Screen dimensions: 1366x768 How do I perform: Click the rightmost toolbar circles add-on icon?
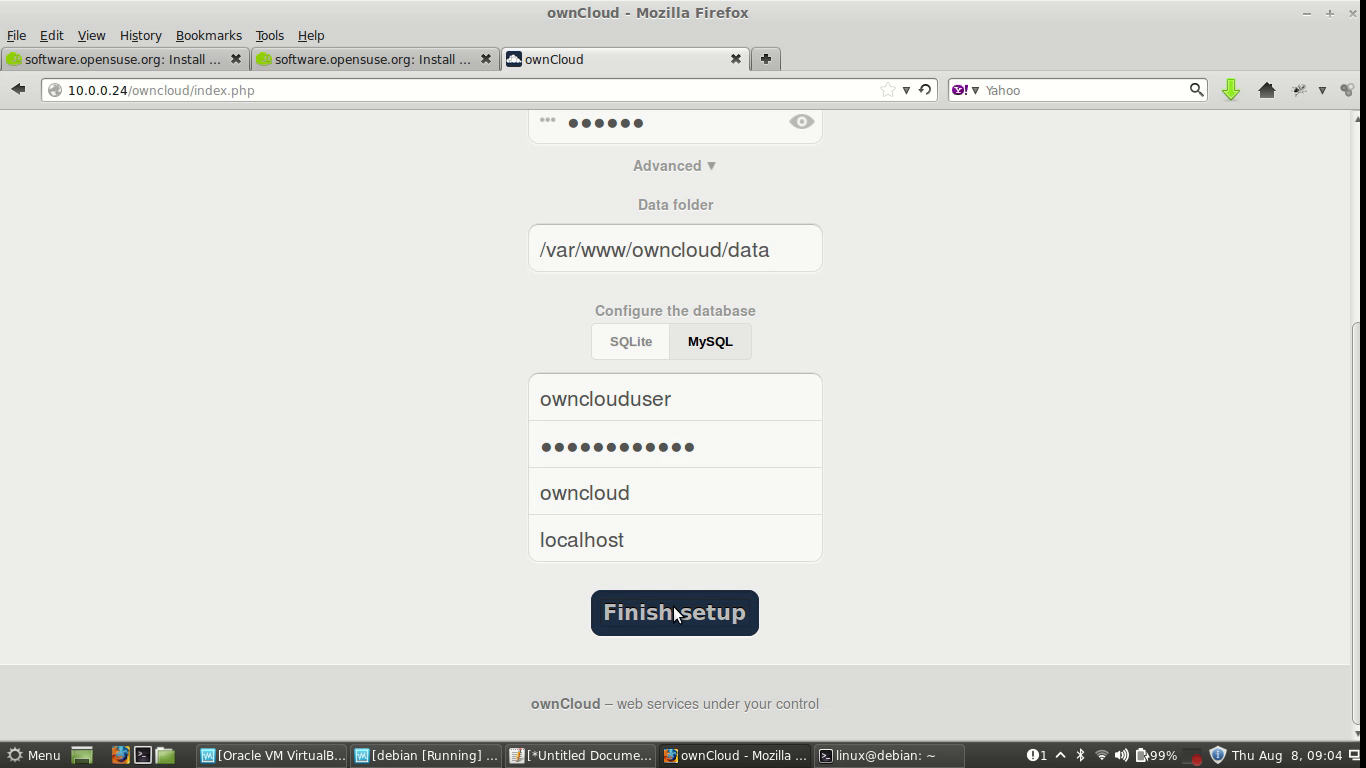[1347, 90]
